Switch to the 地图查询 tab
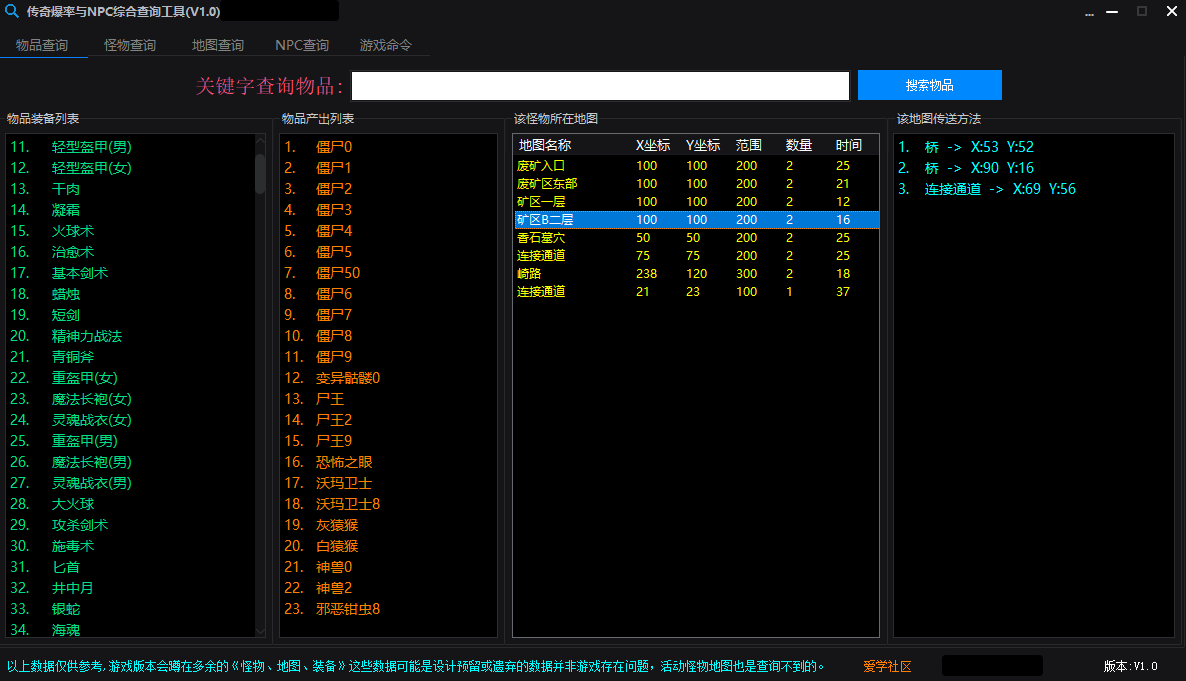This screenshot has height=681, width=1186. [218, 45]
